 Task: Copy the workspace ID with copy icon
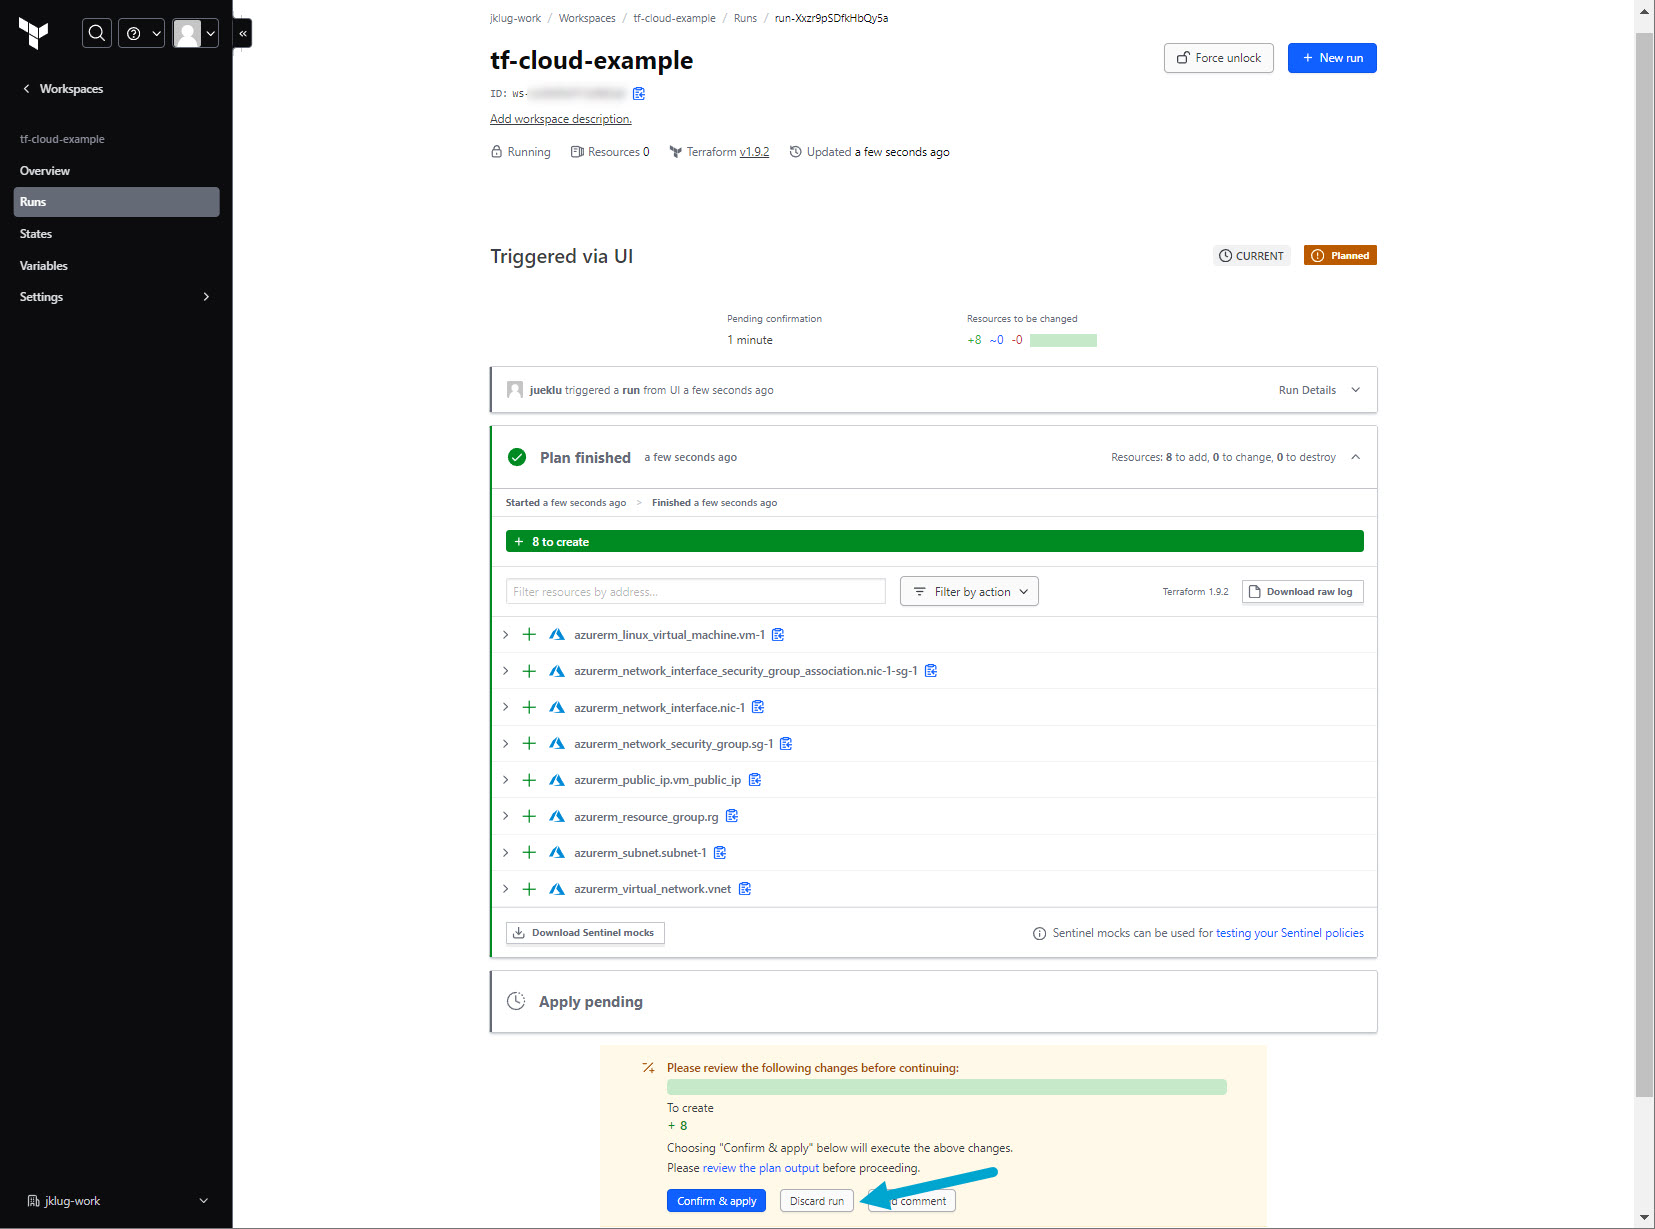pos(639,94)
